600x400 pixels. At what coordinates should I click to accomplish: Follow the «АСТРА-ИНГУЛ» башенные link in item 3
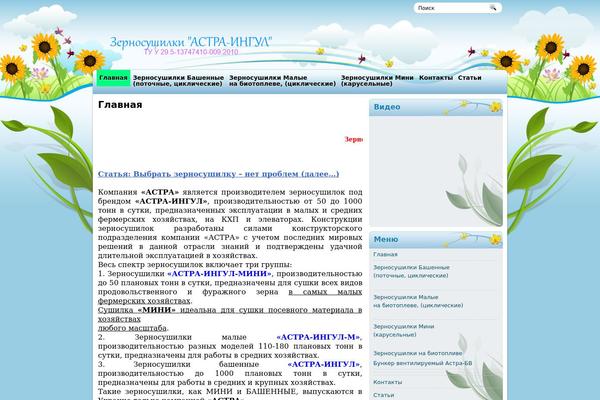(x=324, y=364)
